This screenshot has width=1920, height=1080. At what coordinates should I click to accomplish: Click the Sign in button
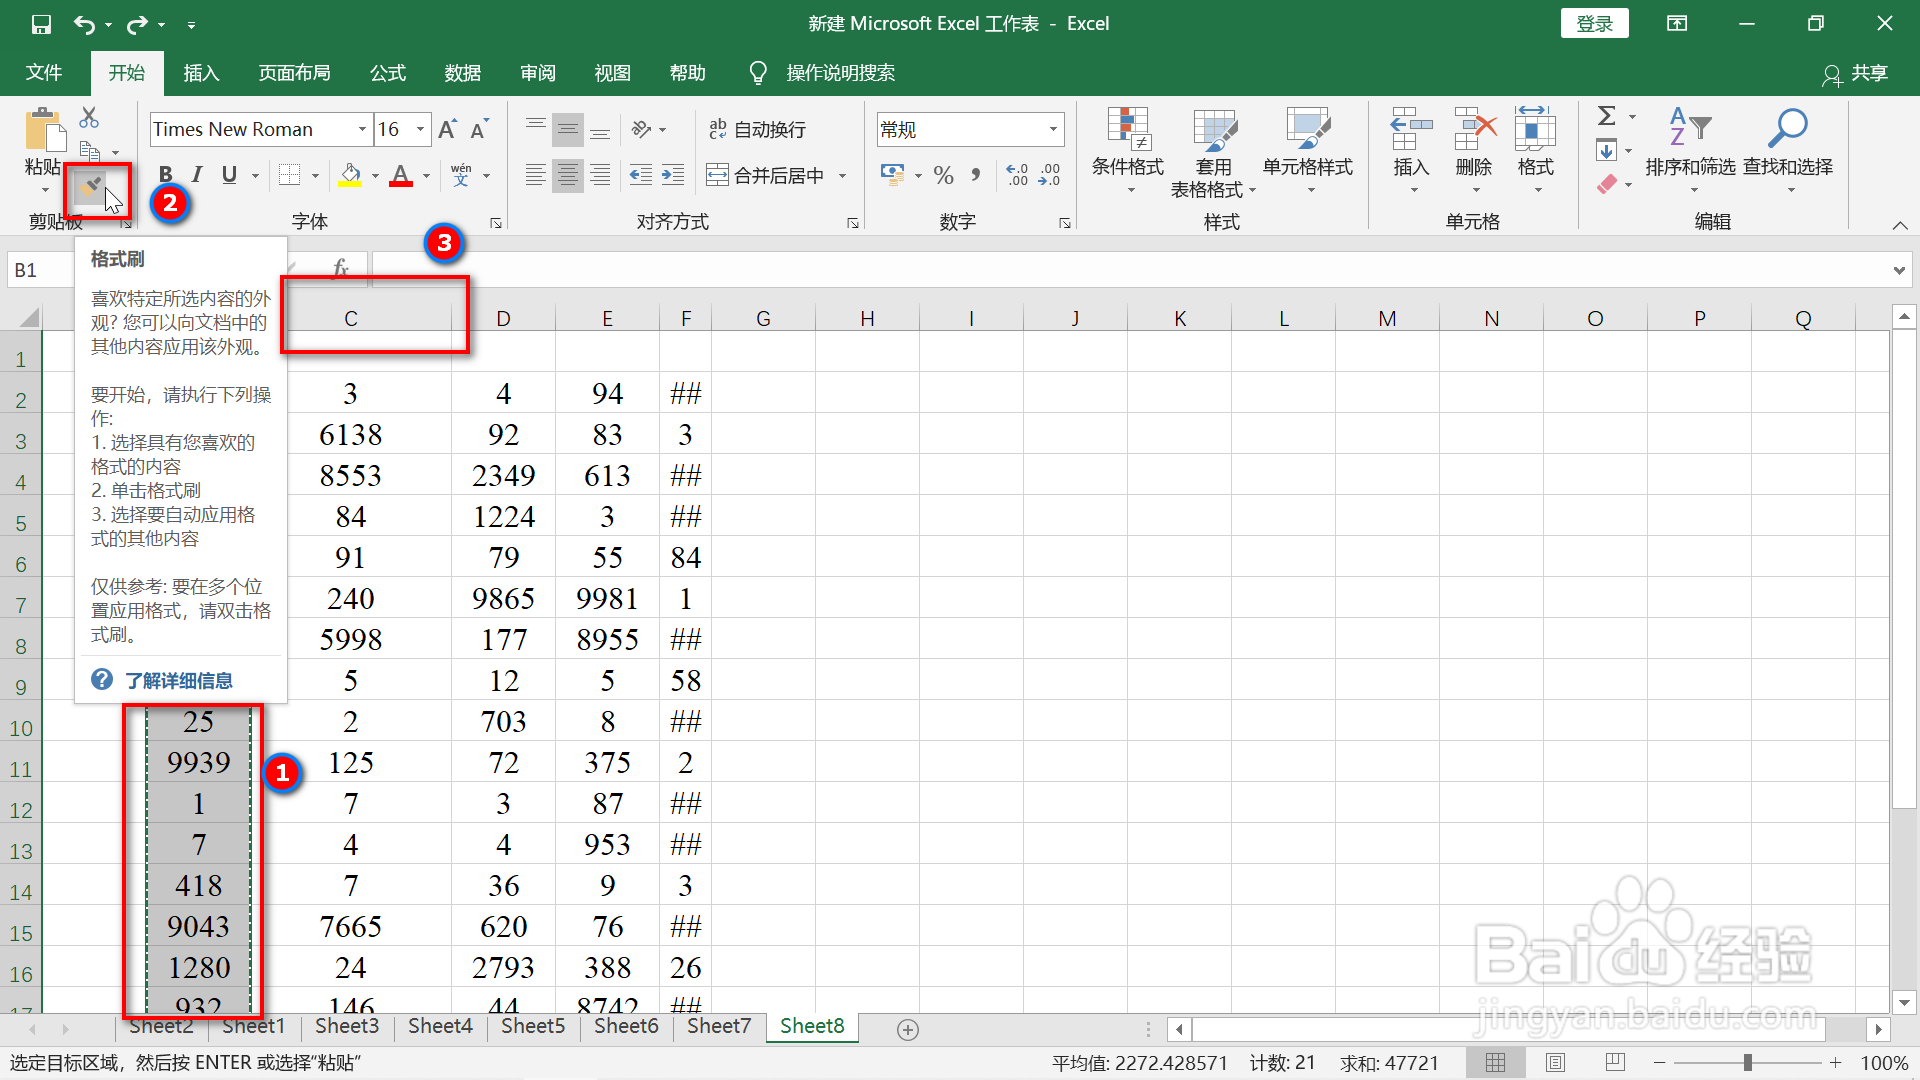[x=1594, y=23]
